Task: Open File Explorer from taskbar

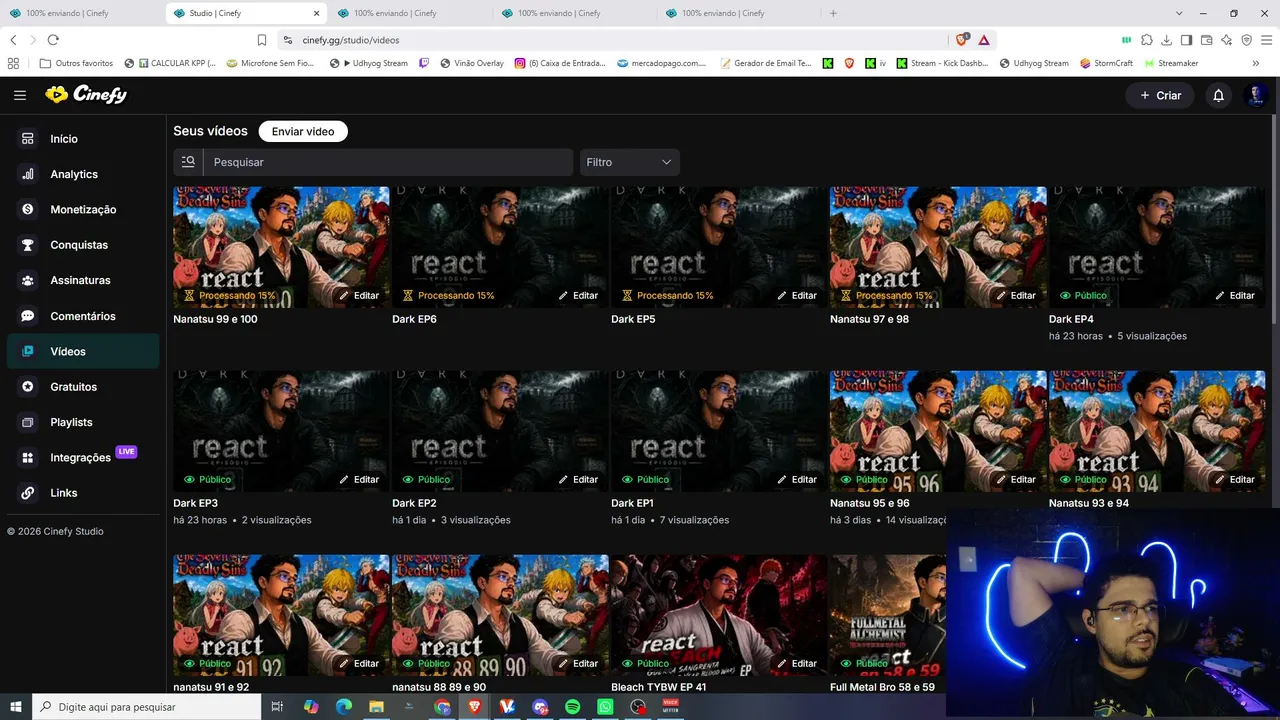Action: (x=376, y=707)
